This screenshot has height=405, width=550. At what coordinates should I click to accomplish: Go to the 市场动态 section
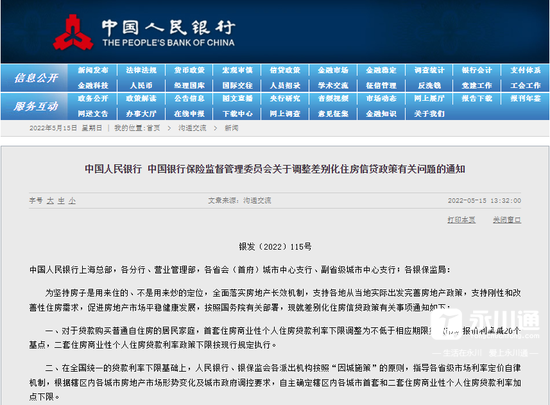pos(381,99)
